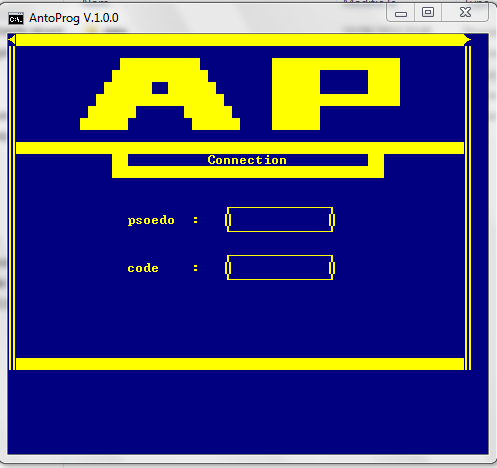The height and width of the screenshot is (468, 497).
Task: Close the AntoProg window
Action: click(465, 13)
